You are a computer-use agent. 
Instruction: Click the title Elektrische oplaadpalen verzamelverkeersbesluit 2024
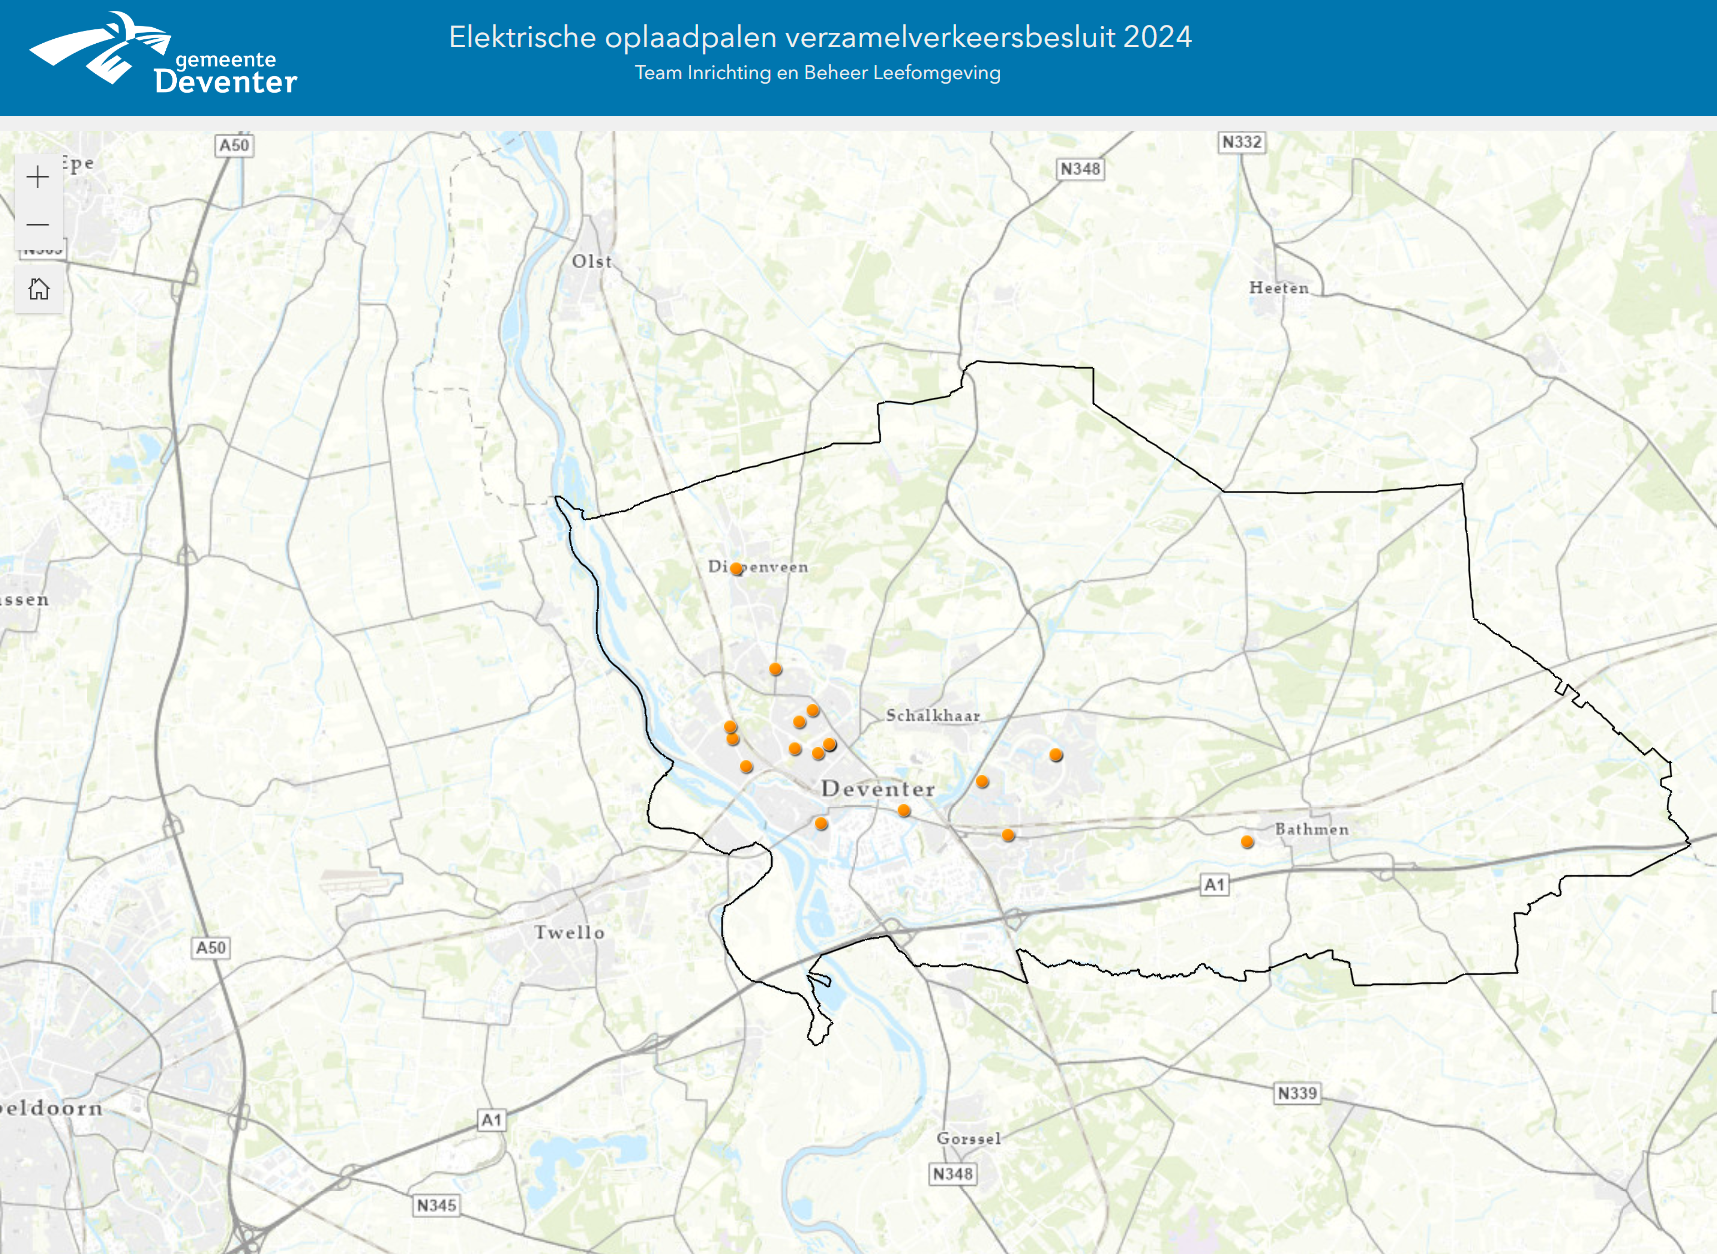point(820,37)
